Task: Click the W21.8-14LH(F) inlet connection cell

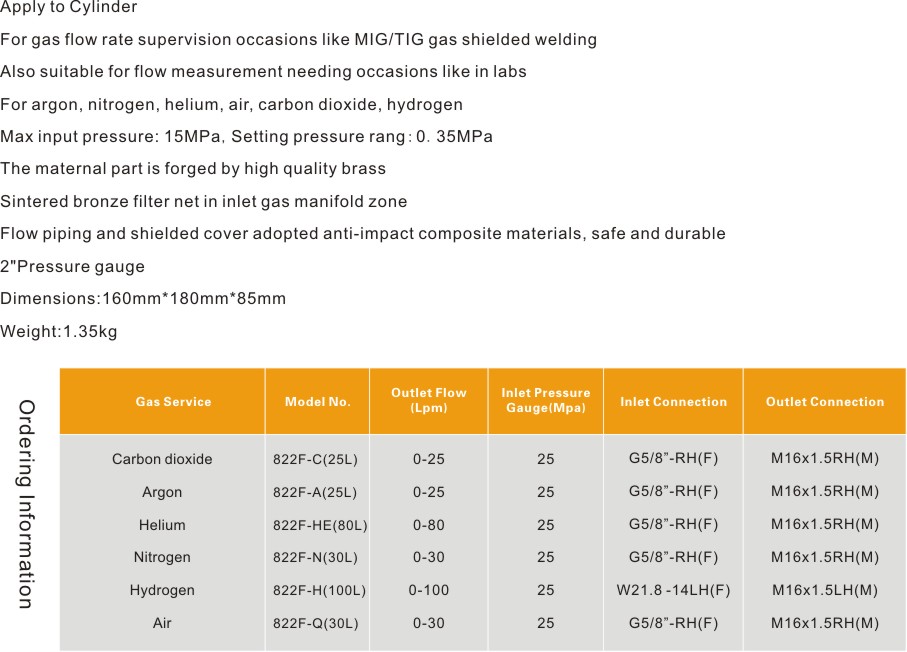Action: 673,590
